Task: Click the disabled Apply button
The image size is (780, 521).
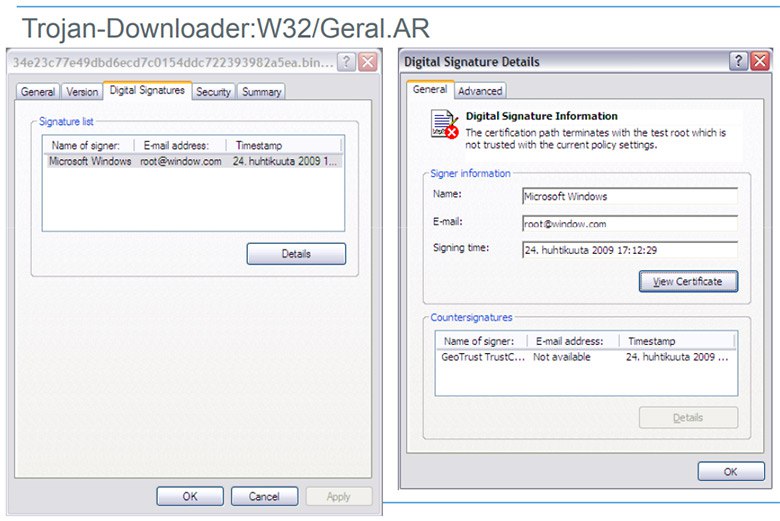Action: tap(339, 497)
